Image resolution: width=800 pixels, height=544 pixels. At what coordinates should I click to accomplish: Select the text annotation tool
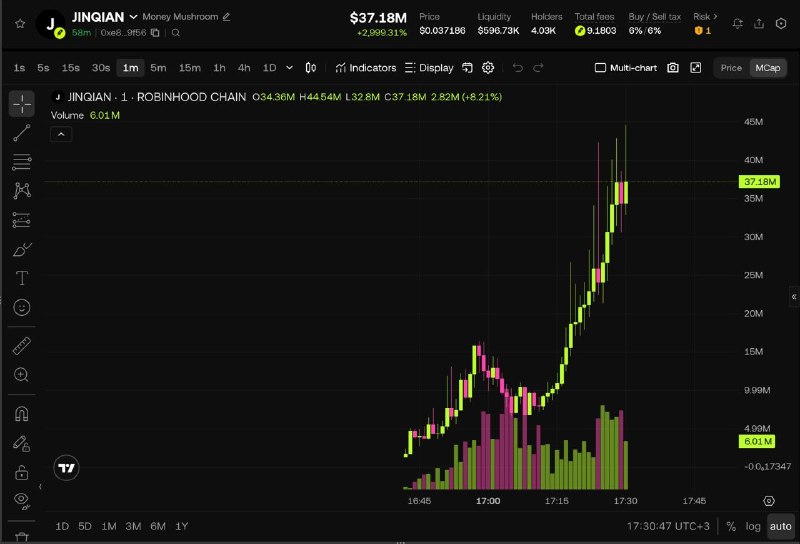coord(21,278)
